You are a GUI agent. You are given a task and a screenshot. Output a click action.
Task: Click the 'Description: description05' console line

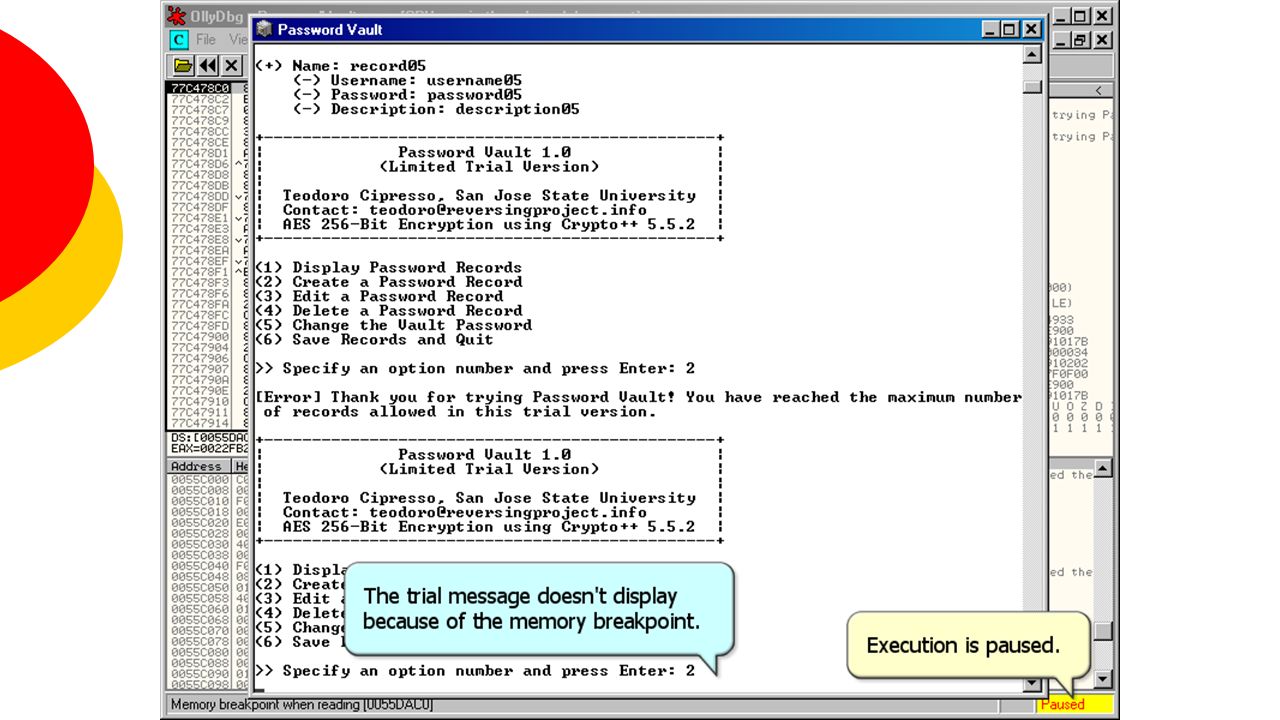pos(436,109)
